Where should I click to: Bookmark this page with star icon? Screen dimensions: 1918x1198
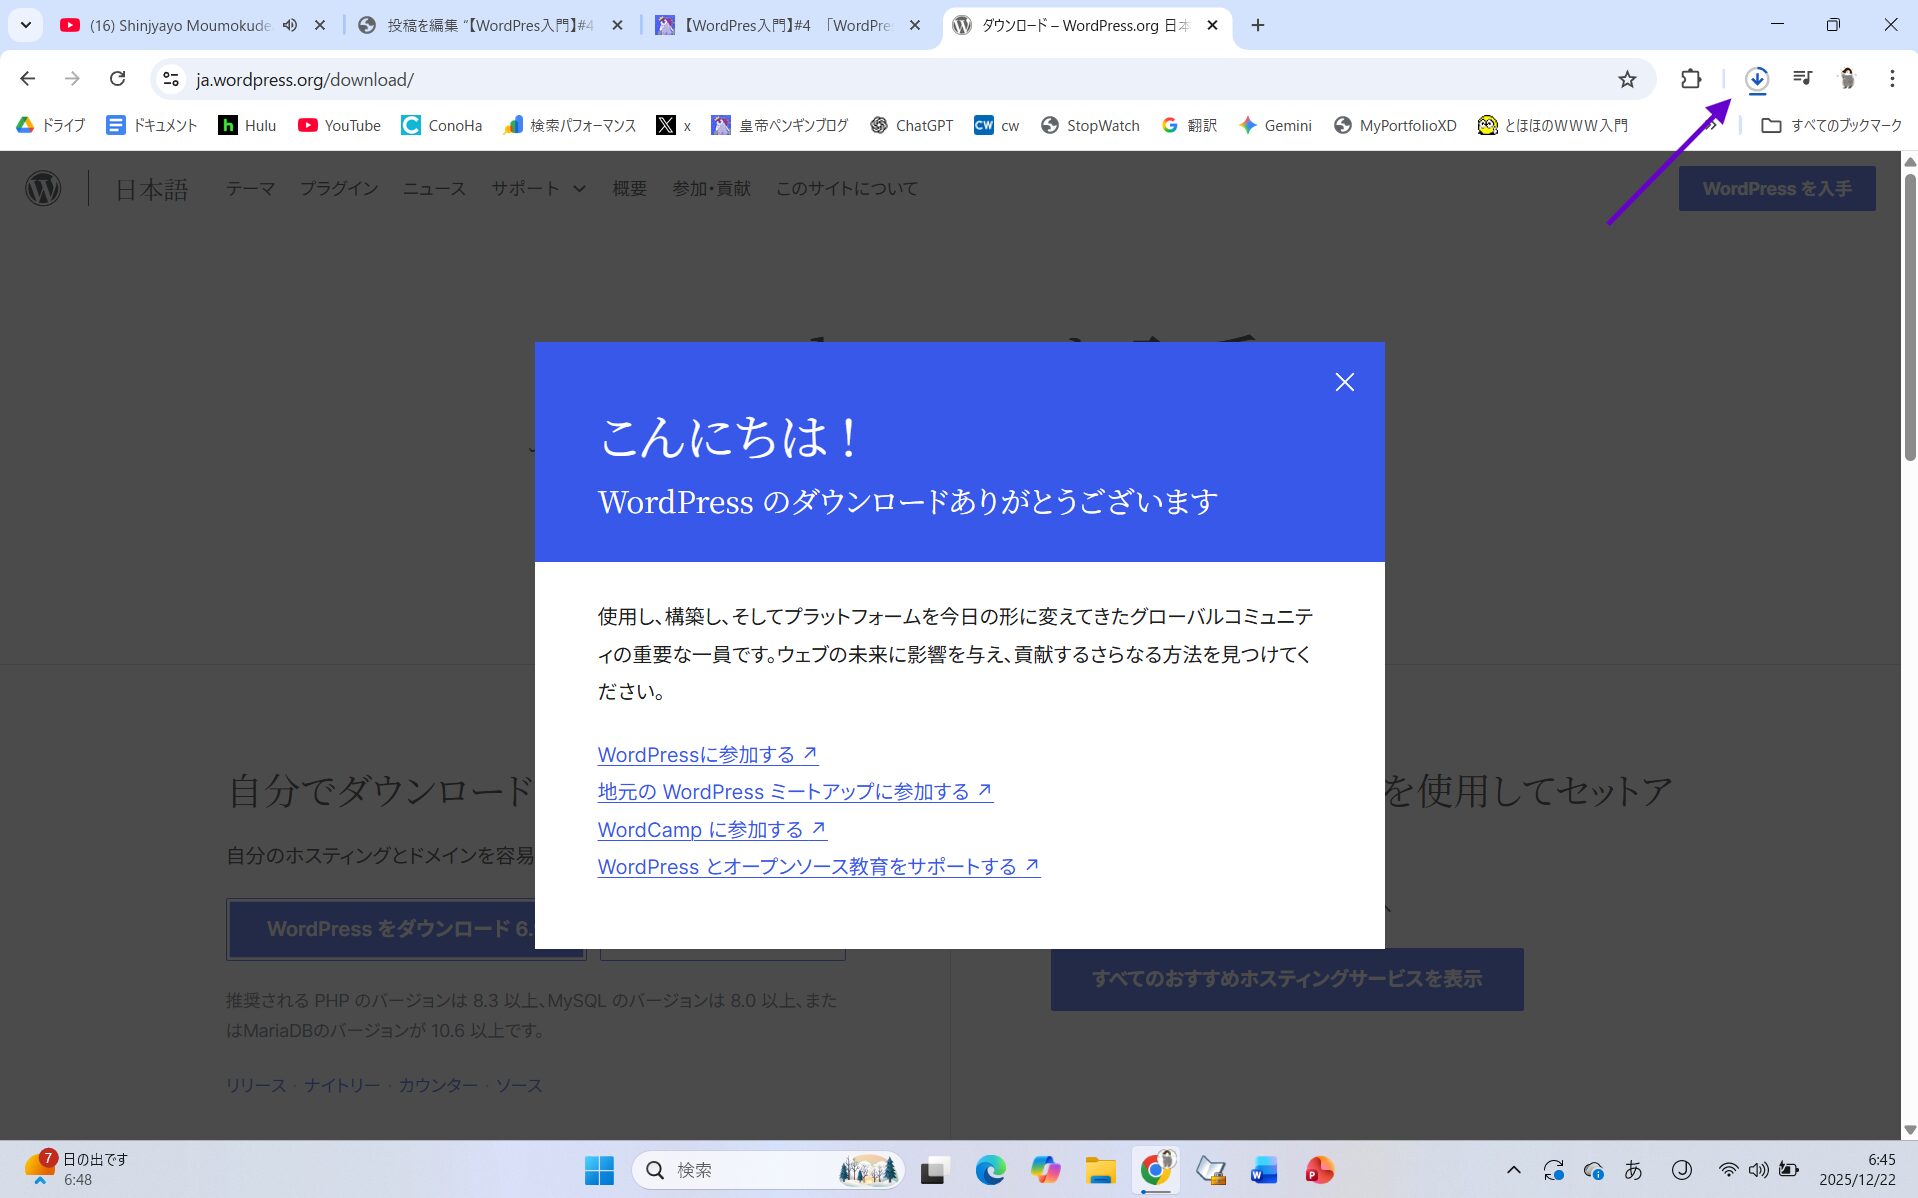1627,79
